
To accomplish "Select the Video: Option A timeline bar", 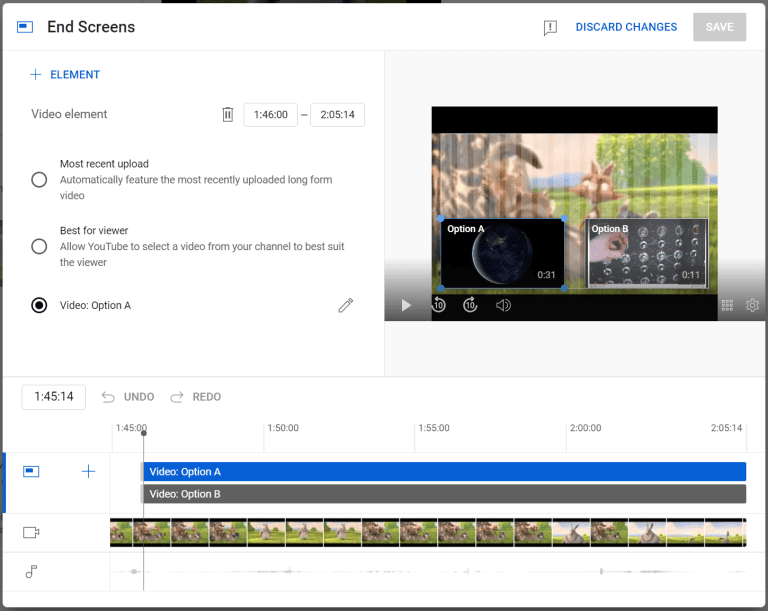I will [x=443, y=471].
